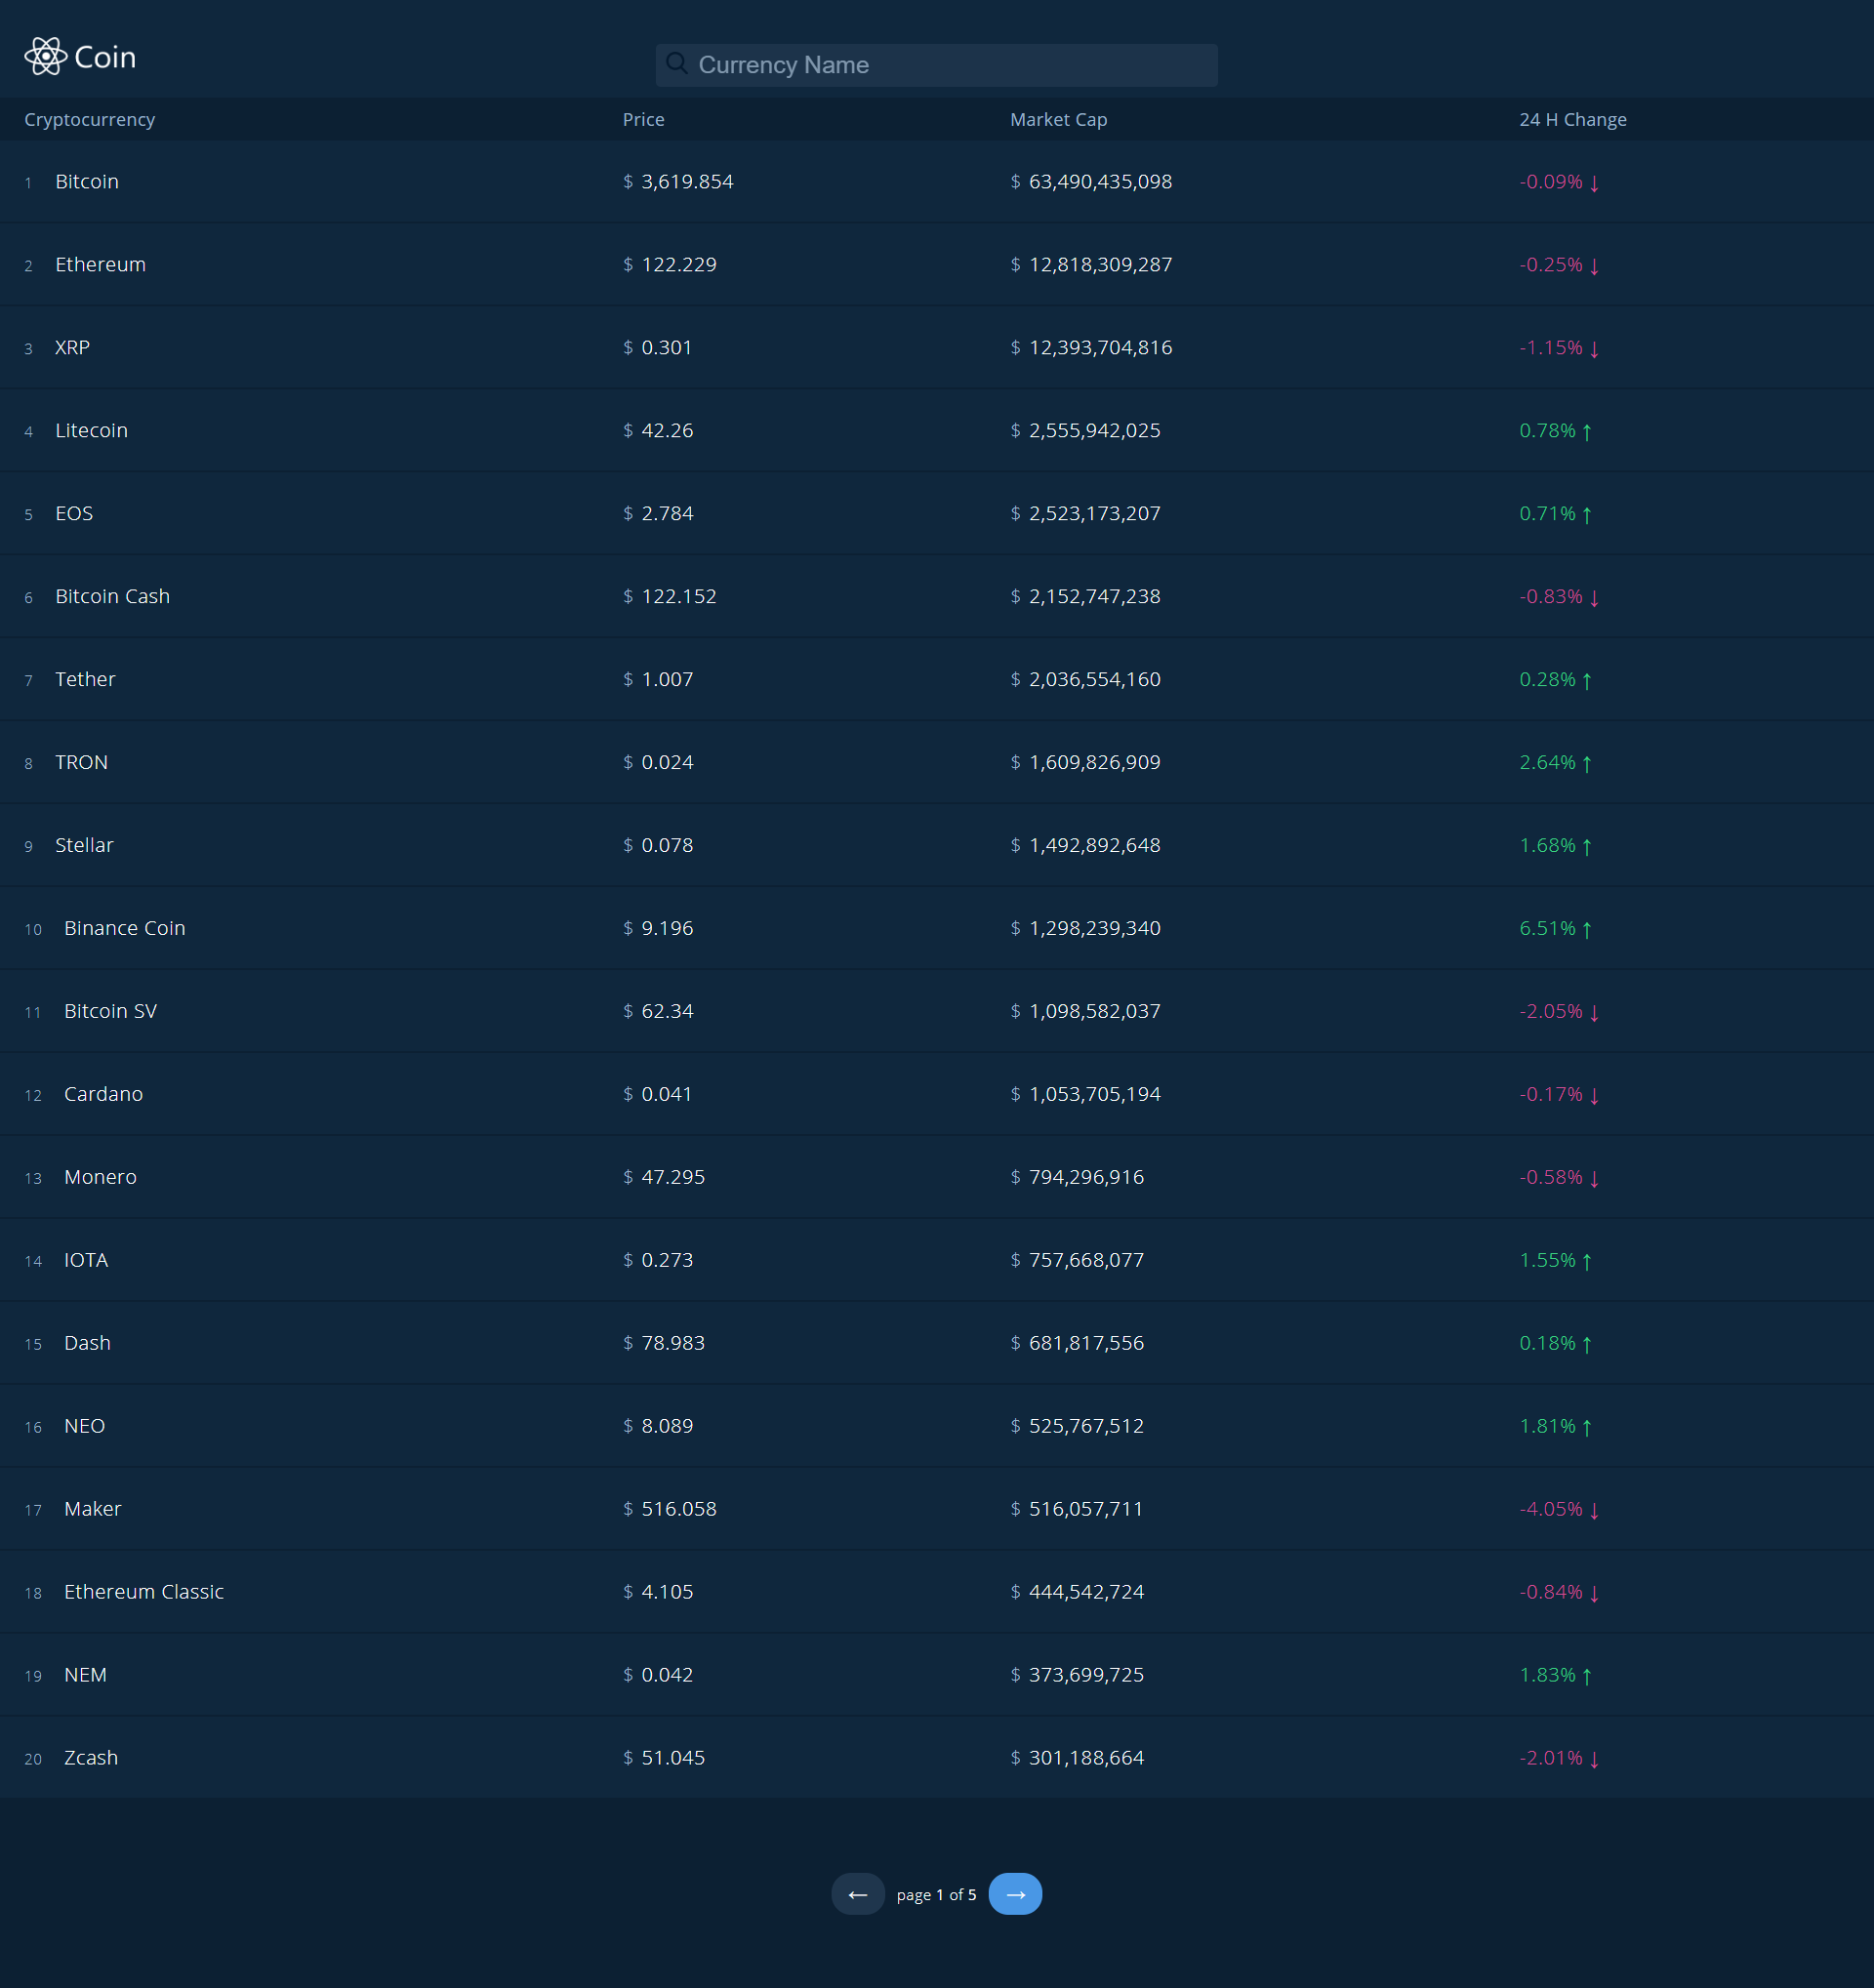This screenshot has height=1988, width=1874.
Task: Click the Maker row name
Action: pyautogui.click(x=92, y=1509)
